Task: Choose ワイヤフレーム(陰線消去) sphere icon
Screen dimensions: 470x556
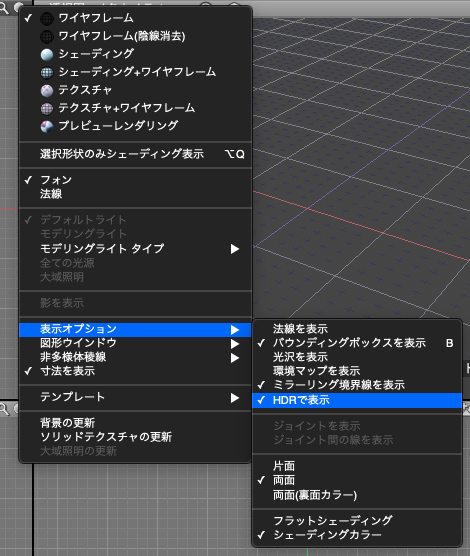Action: [47, 36]
